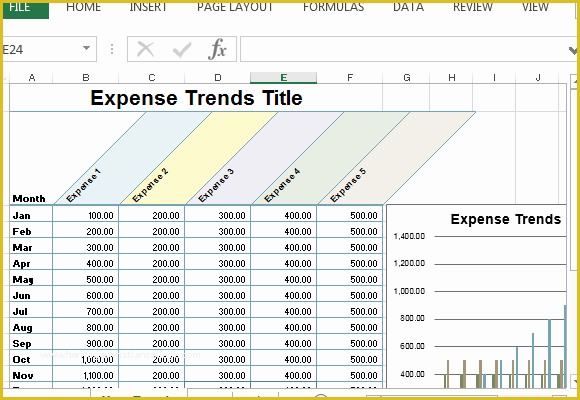Screen dimensions: 580x400
Task: Click the Enter checkmark formula icon
Action: 182,50
